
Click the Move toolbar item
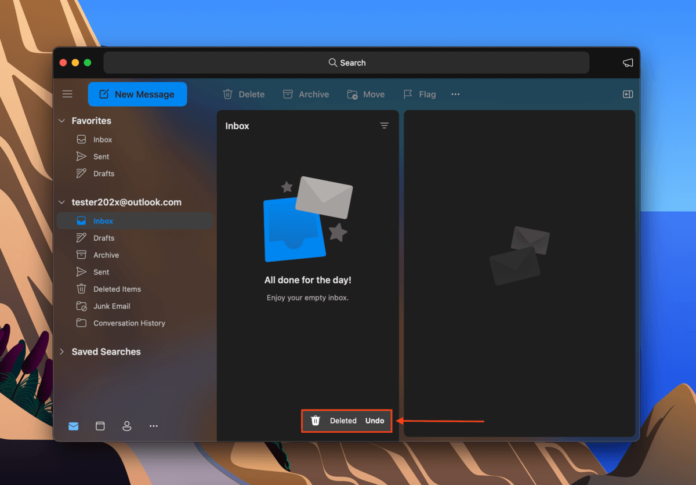point(365,94)
